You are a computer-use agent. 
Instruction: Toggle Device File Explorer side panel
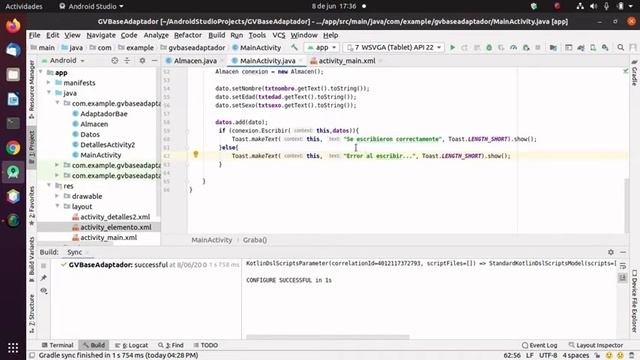point(634,301)
